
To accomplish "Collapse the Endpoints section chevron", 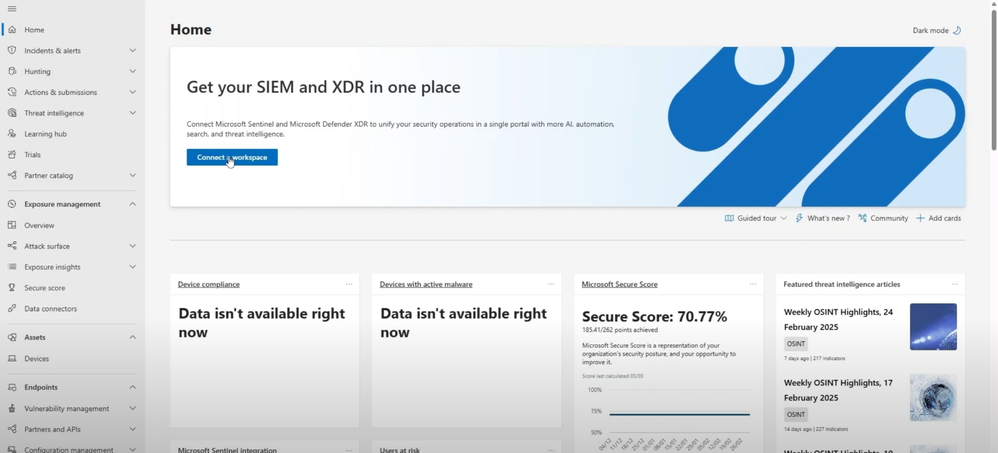I will click(x=132, y=387).
